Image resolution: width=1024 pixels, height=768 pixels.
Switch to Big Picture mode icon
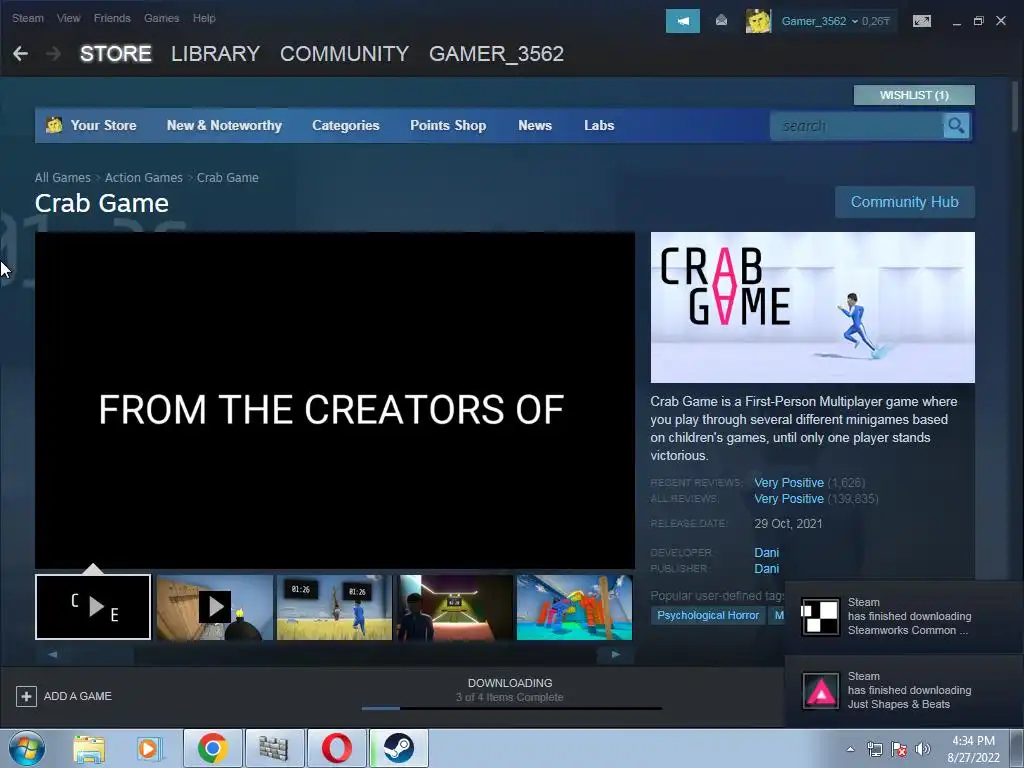coord(921,21)
